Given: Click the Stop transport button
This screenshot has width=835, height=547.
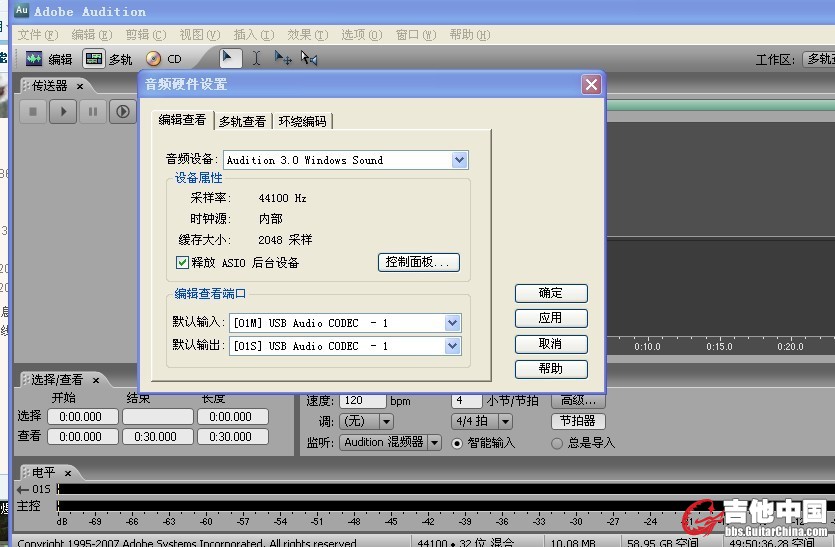Looking at the screenshot, I should point(33,112).
